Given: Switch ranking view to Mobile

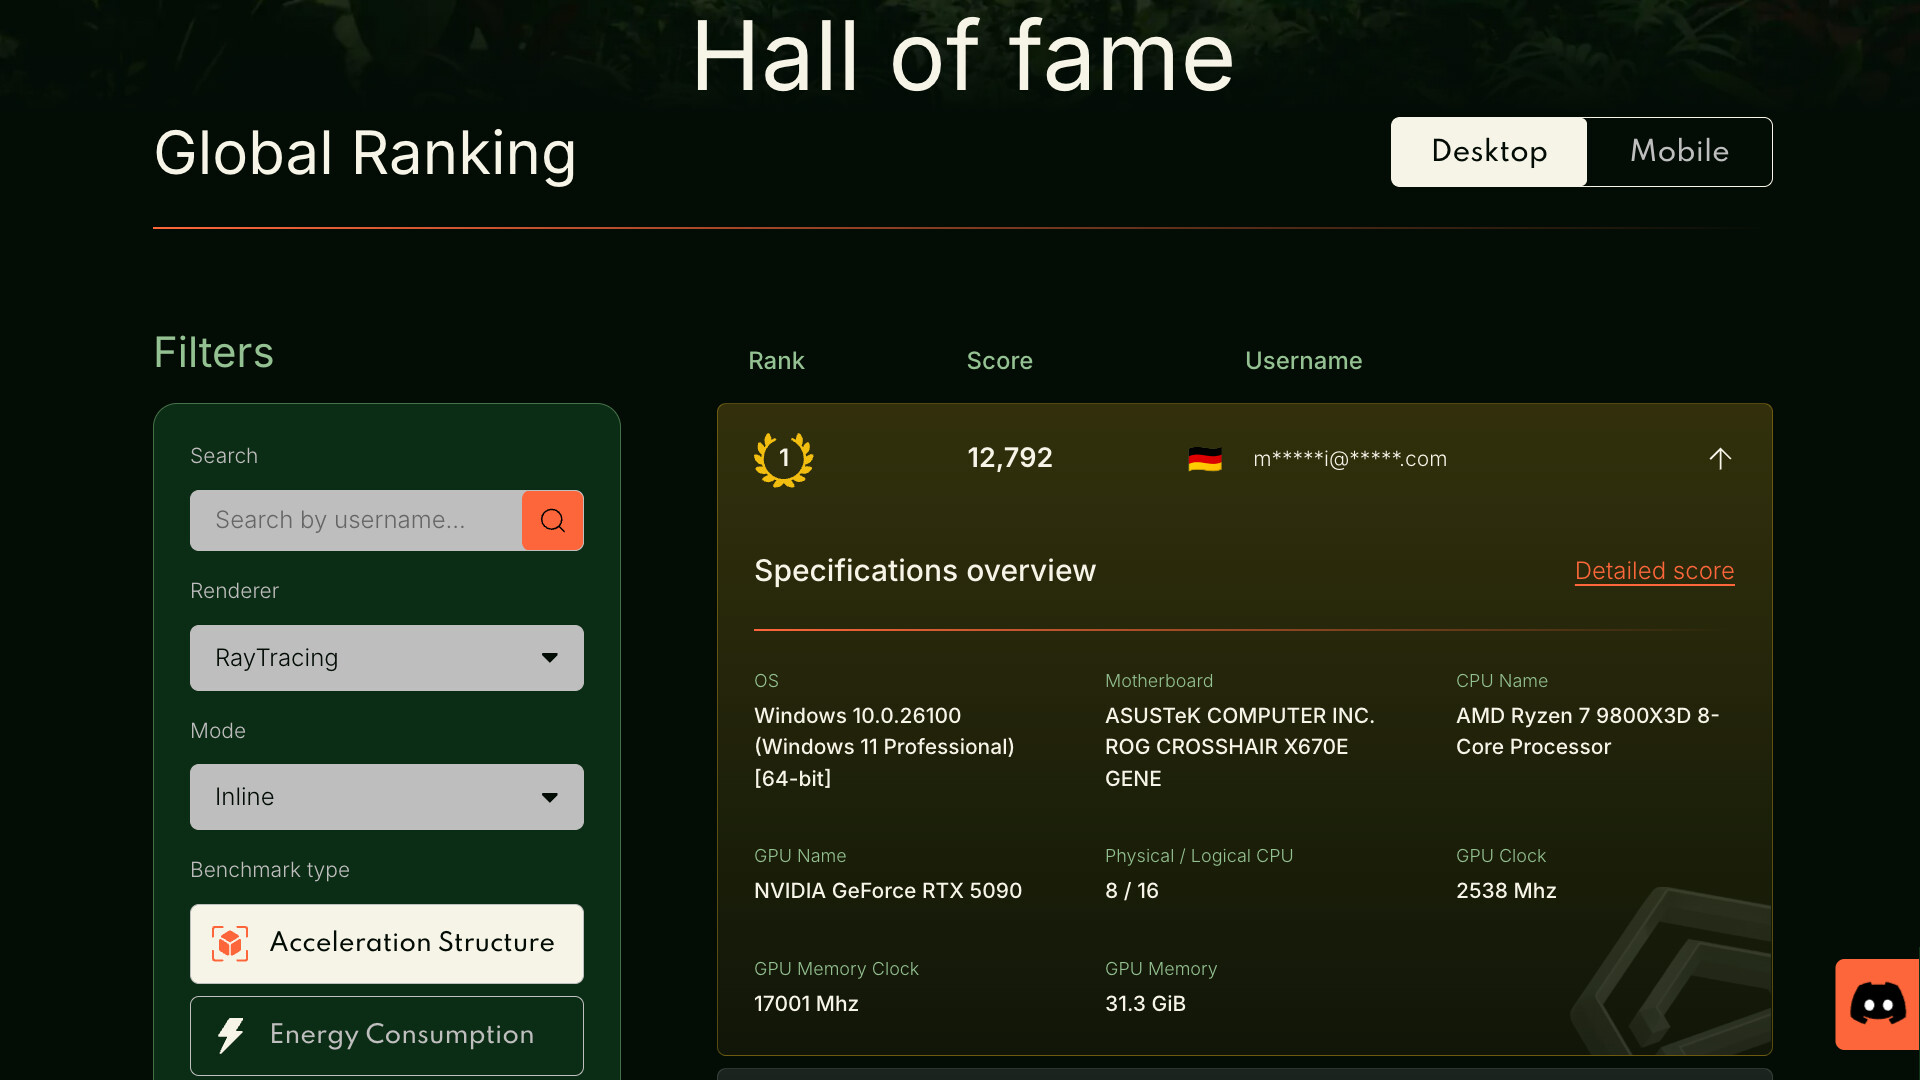Looking at the screenshot, I should click(1679, 151).
